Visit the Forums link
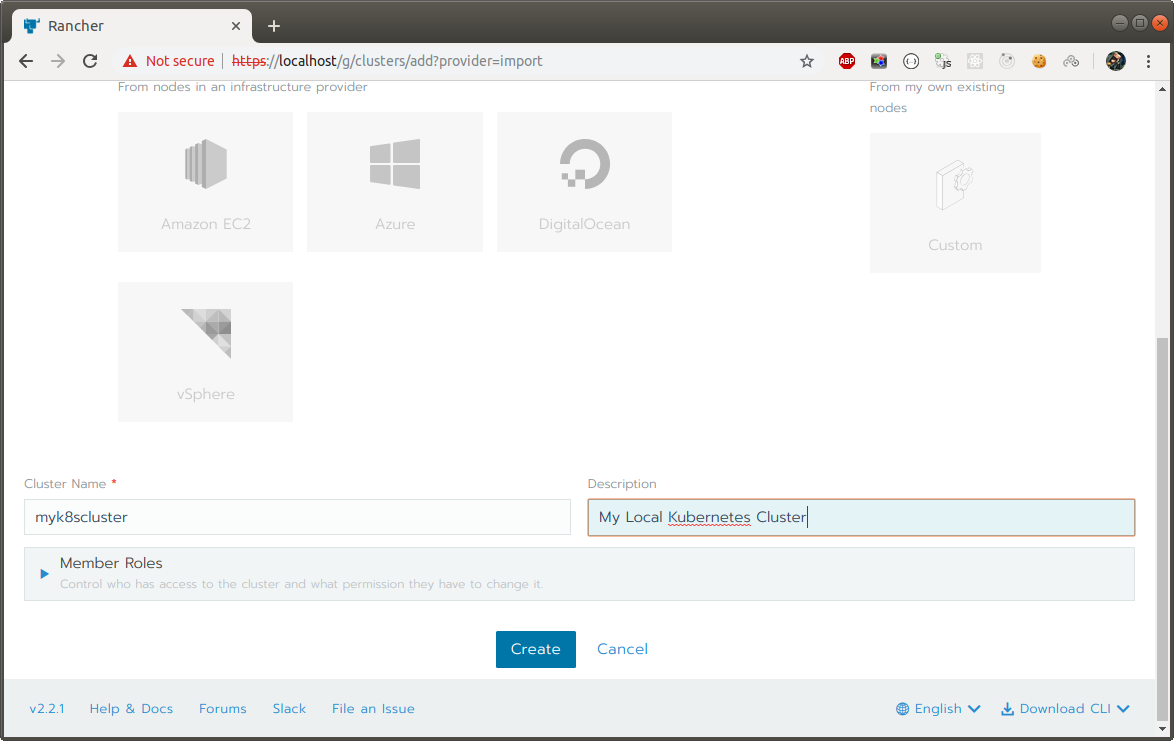1174x741 pixels. 222,709
